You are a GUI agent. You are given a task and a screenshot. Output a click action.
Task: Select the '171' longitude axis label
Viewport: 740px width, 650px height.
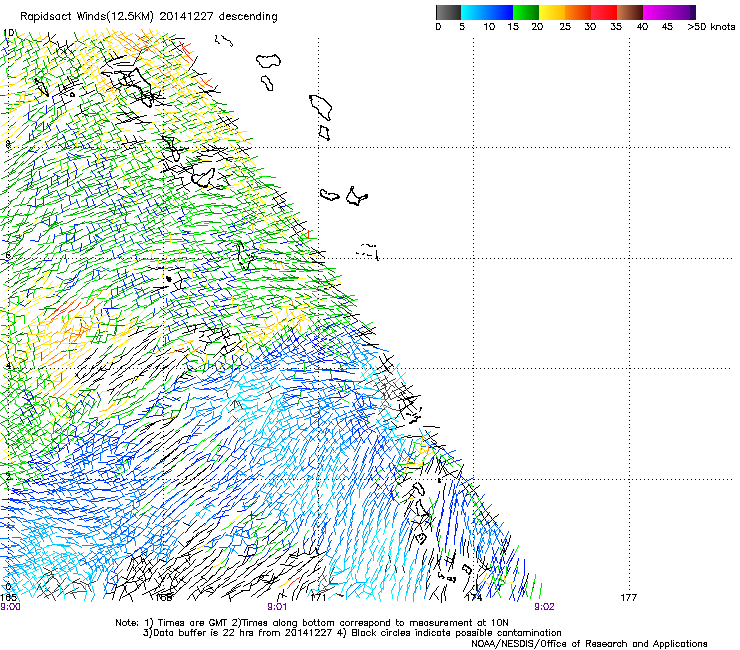pyautogui.click(x=319, y=598)
